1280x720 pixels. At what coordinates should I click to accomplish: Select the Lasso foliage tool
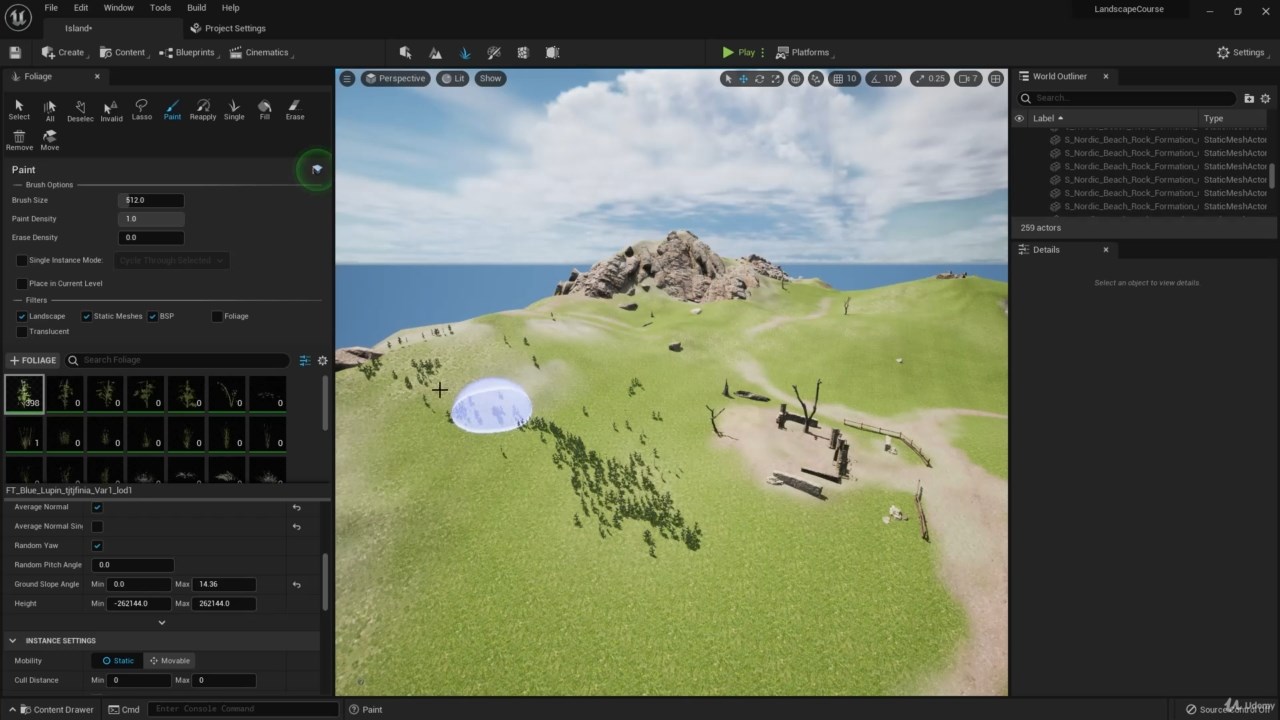[141, 109]
